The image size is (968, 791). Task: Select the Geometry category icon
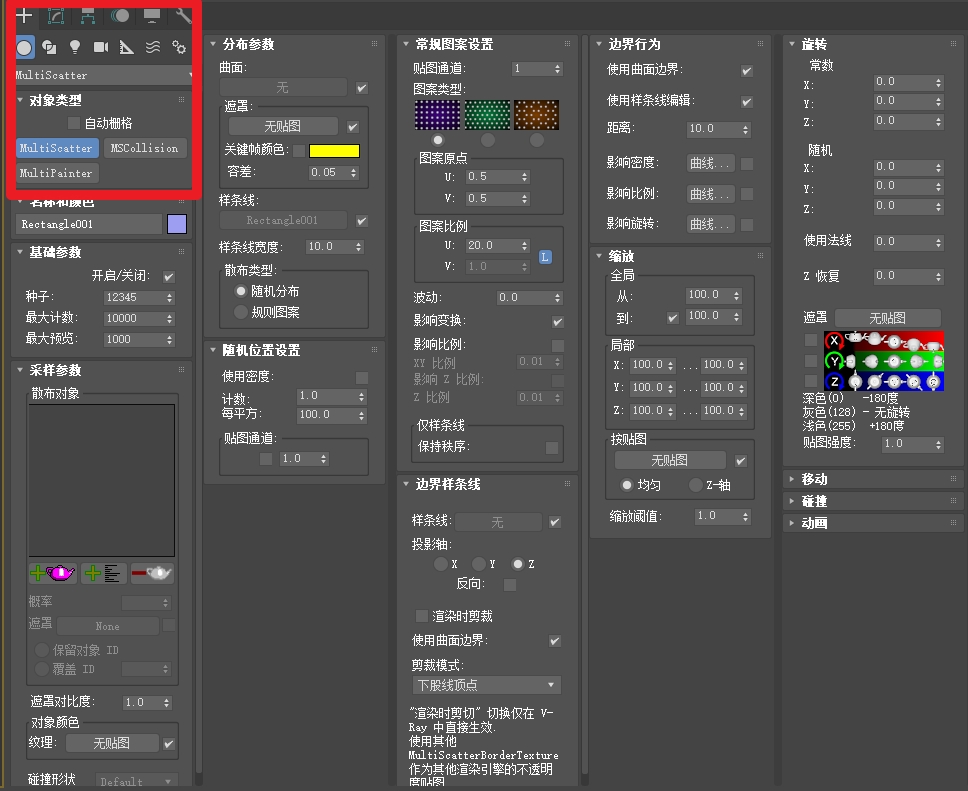(x=24, y=47)
